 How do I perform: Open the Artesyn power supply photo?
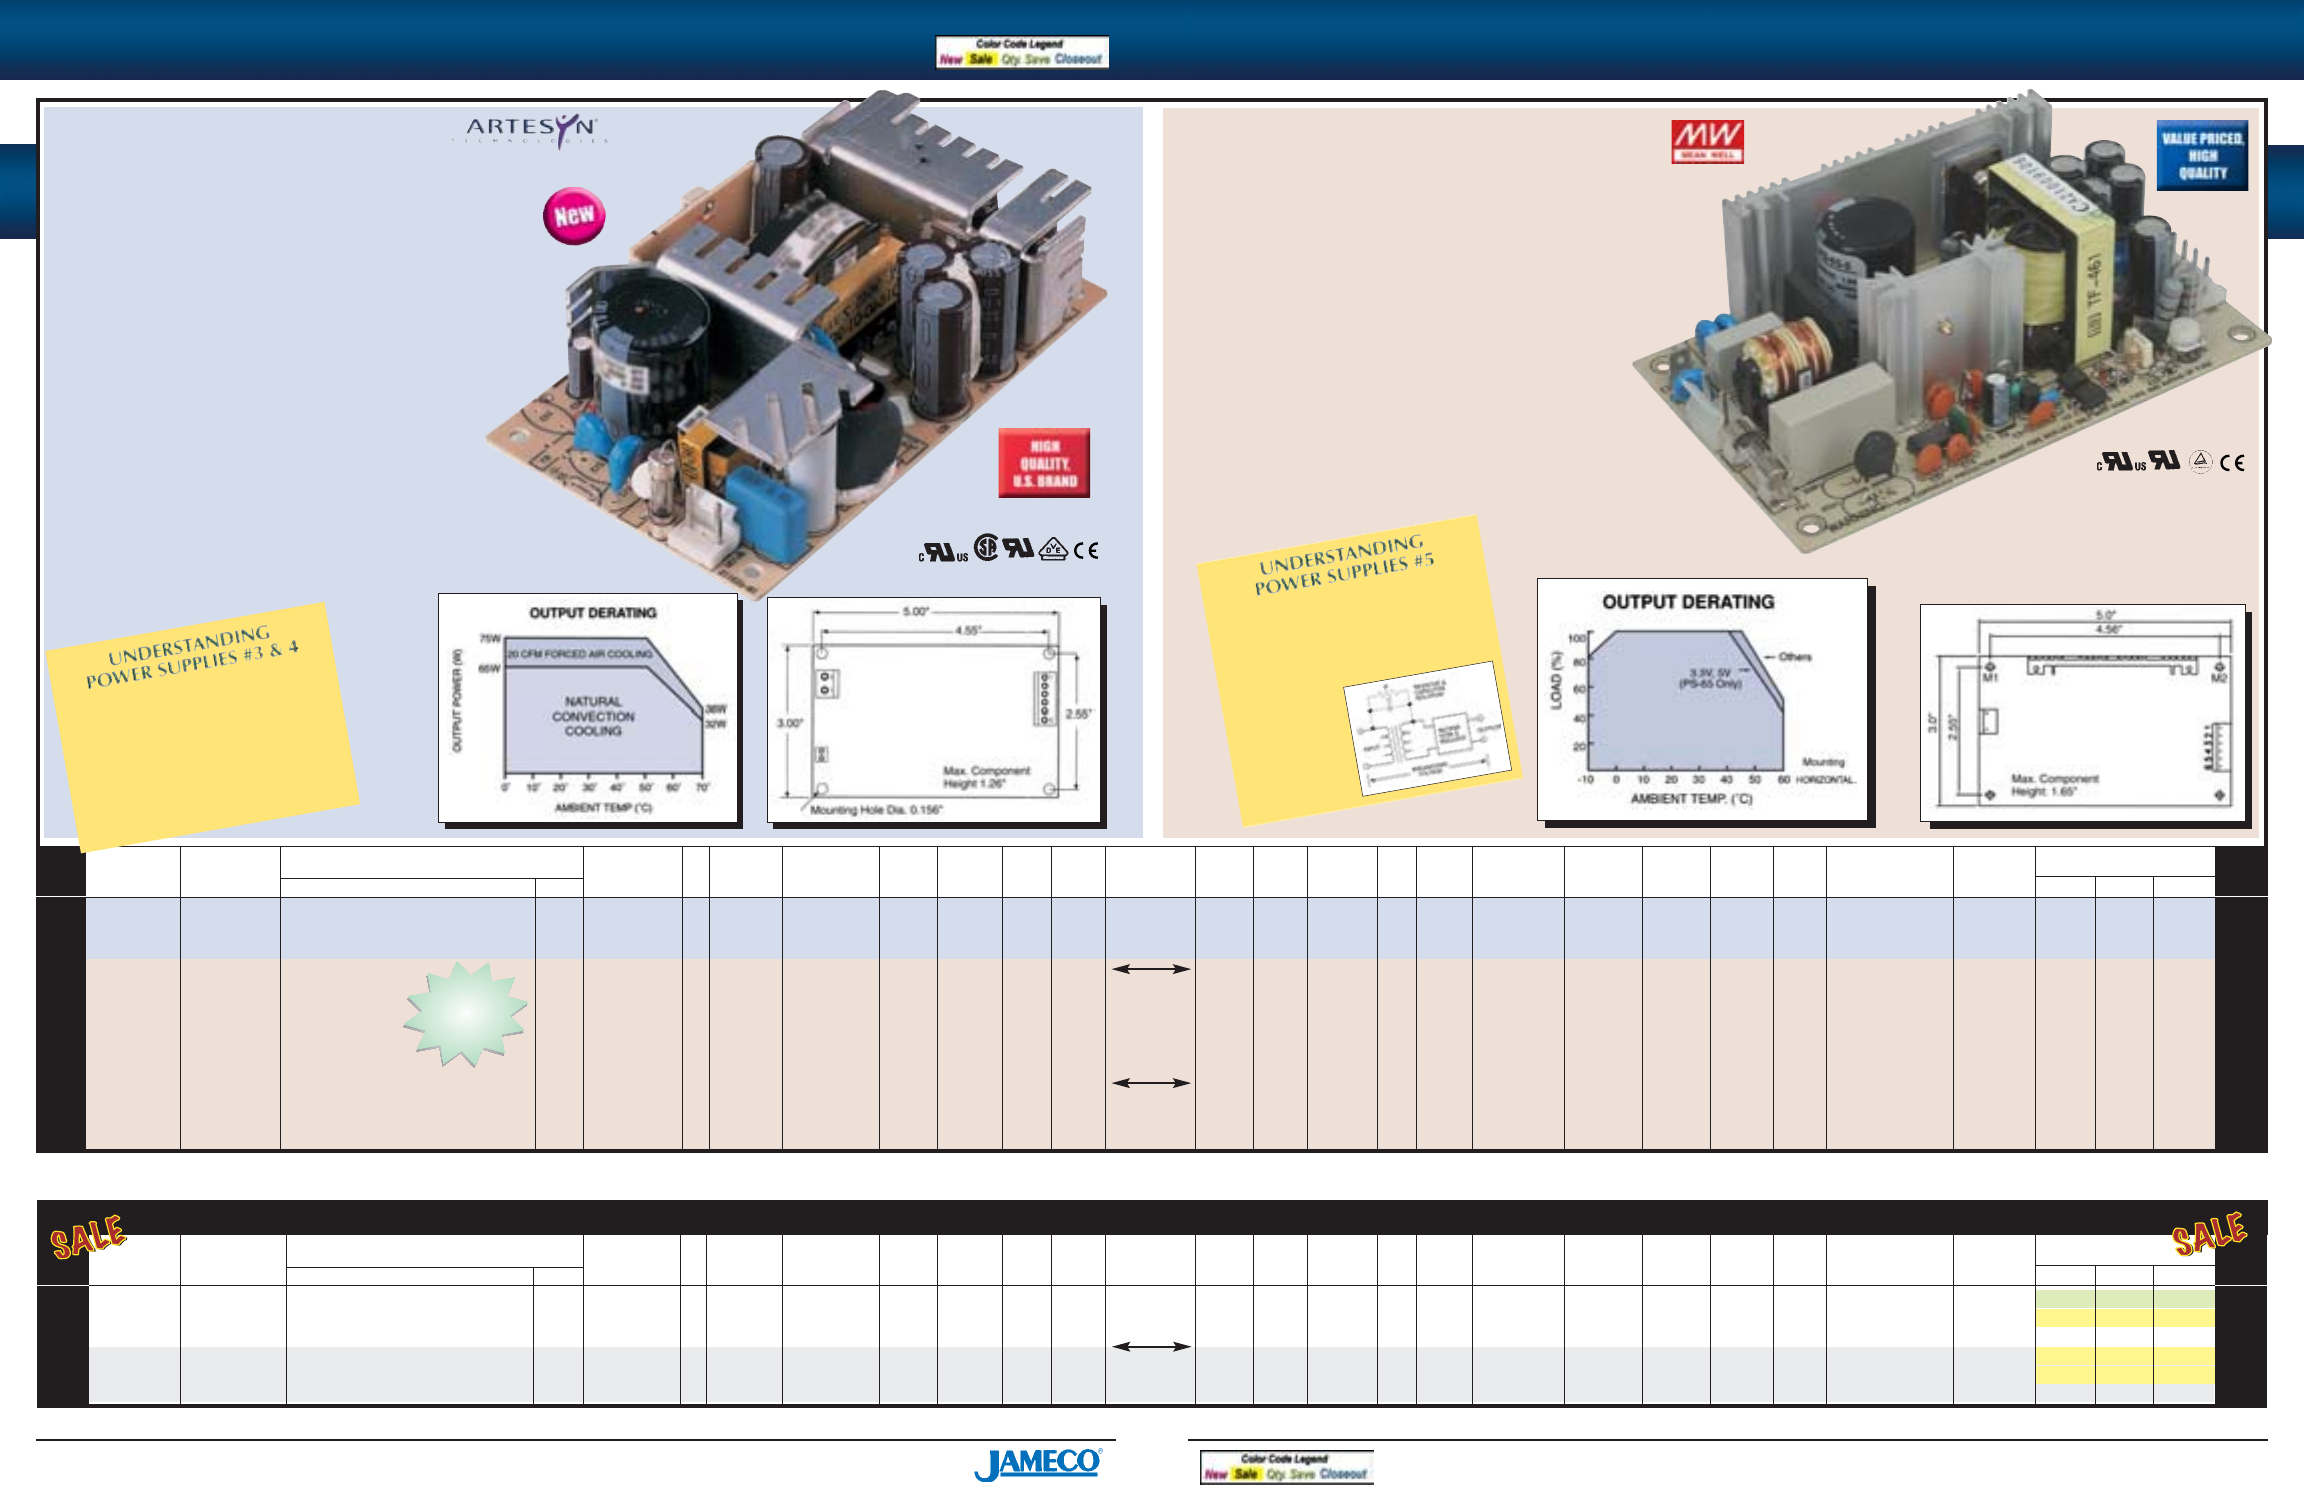[797, 345]
